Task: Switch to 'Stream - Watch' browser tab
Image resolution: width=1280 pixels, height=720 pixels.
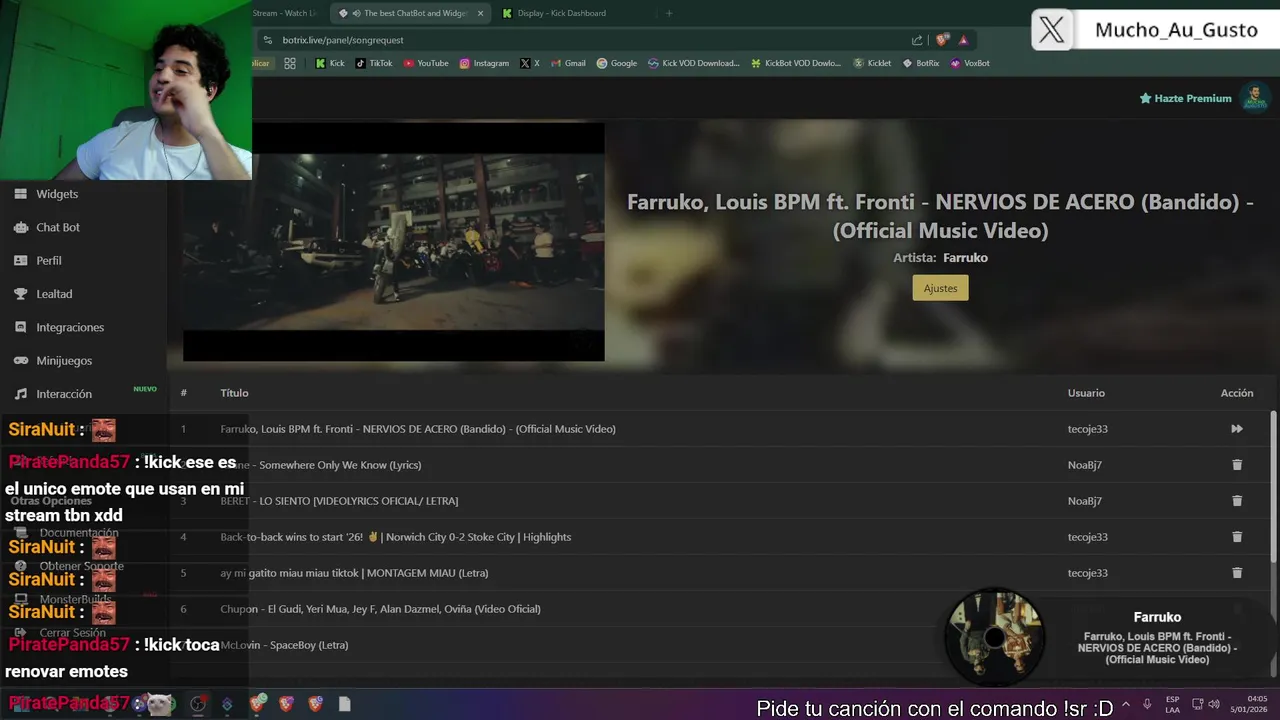Action: [284, 13]
